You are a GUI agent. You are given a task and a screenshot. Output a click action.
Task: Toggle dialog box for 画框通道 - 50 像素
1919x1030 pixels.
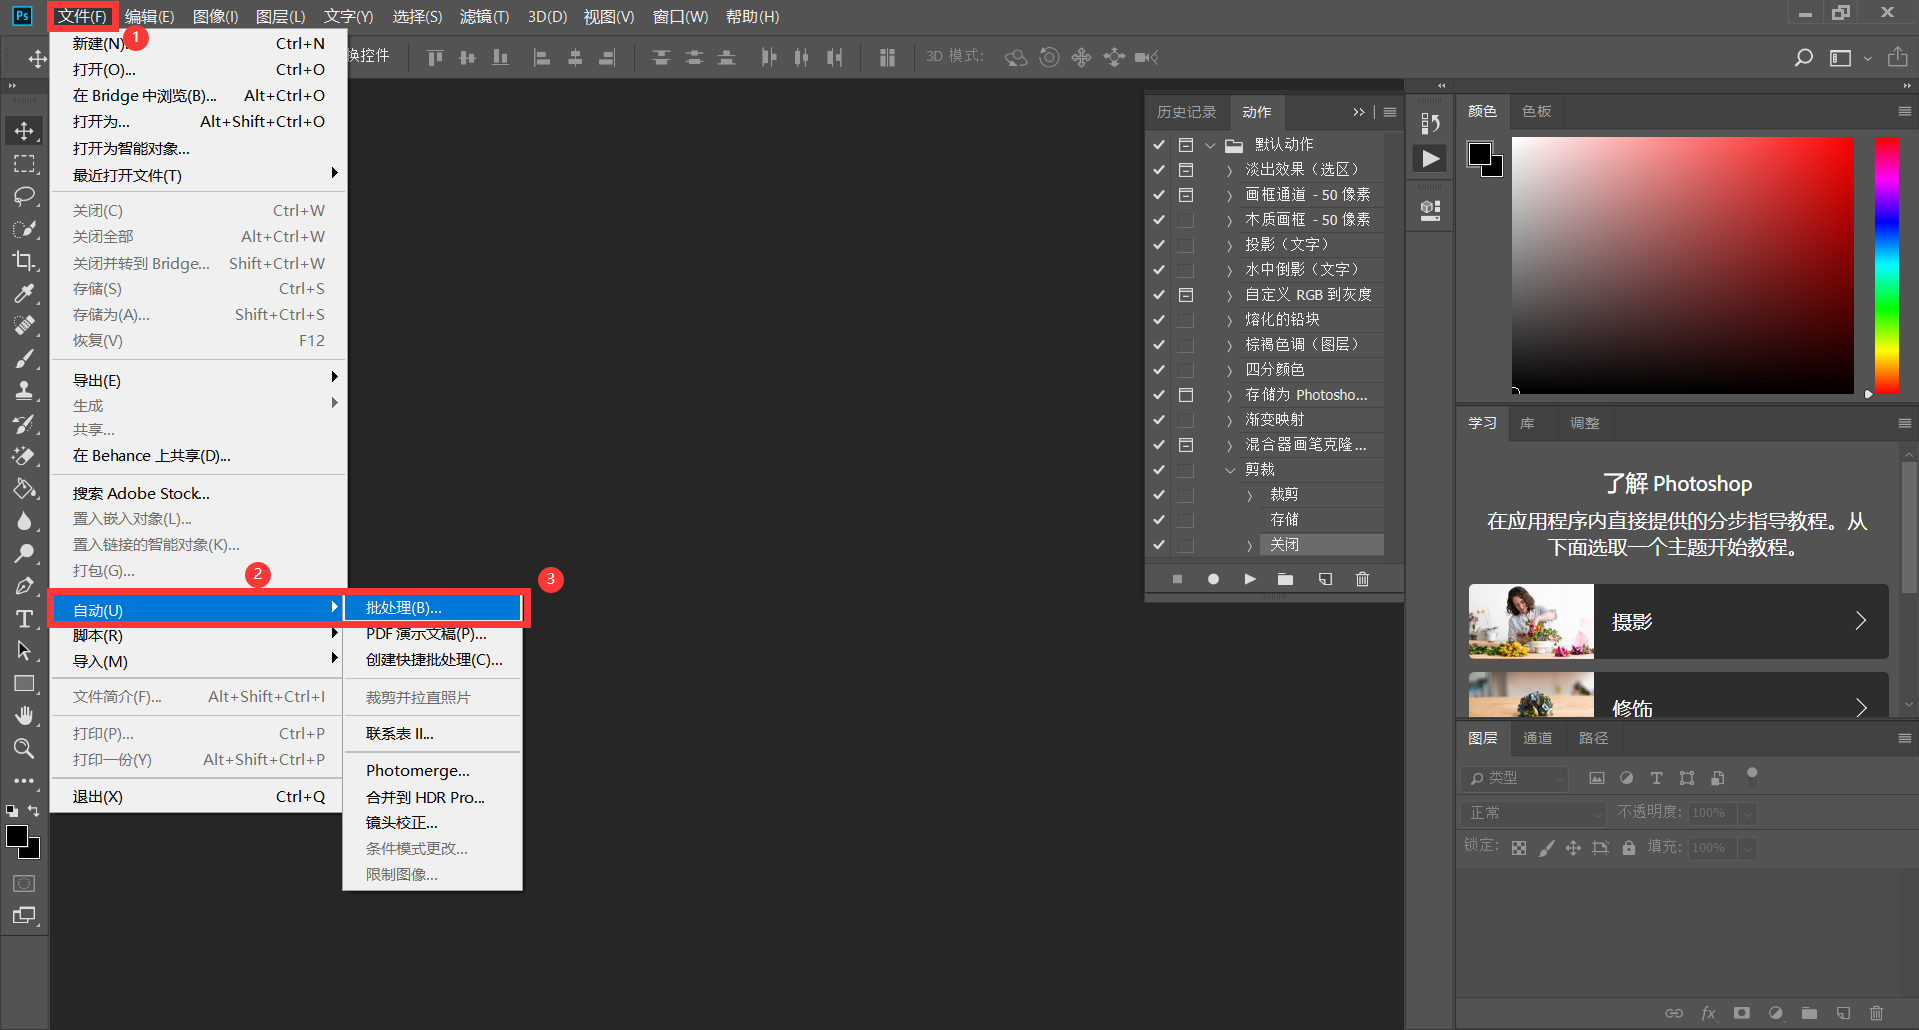click(x=1186, y=194)
